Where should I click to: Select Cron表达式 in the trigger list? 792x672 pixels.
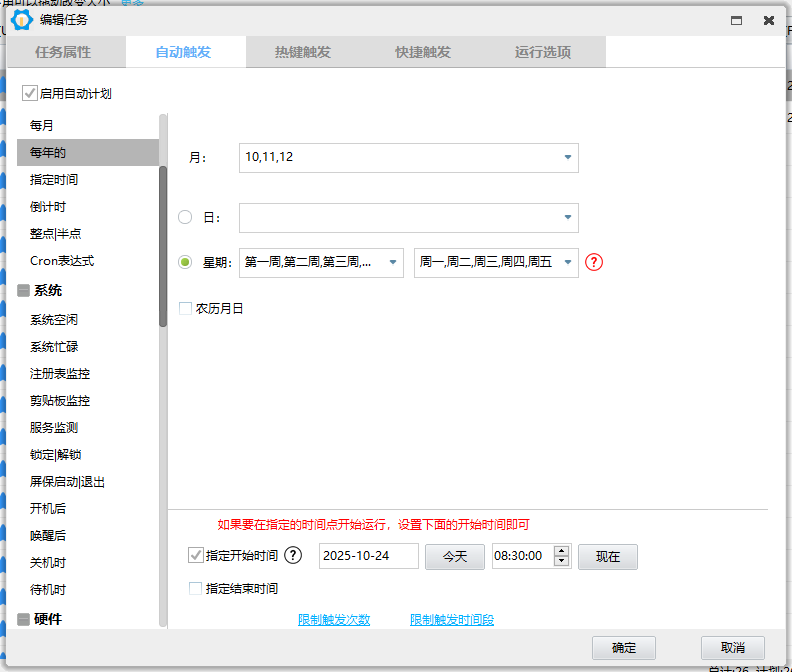[62, 261]
